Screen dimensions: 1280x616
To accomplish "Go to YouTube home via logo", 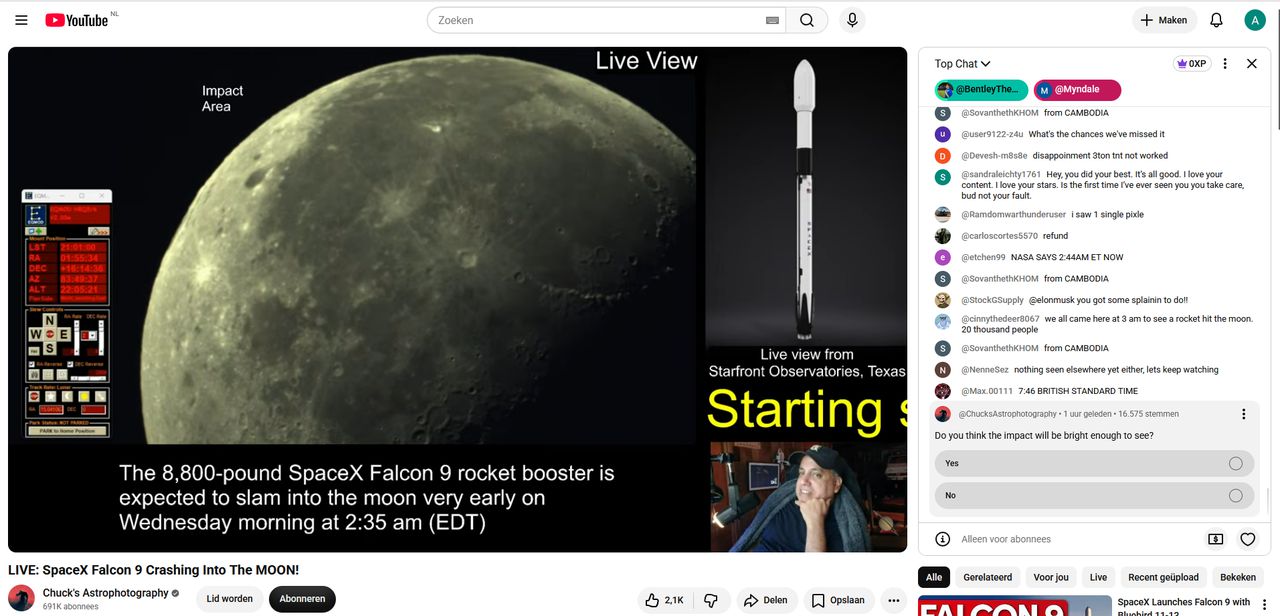I will pos(76,20).
